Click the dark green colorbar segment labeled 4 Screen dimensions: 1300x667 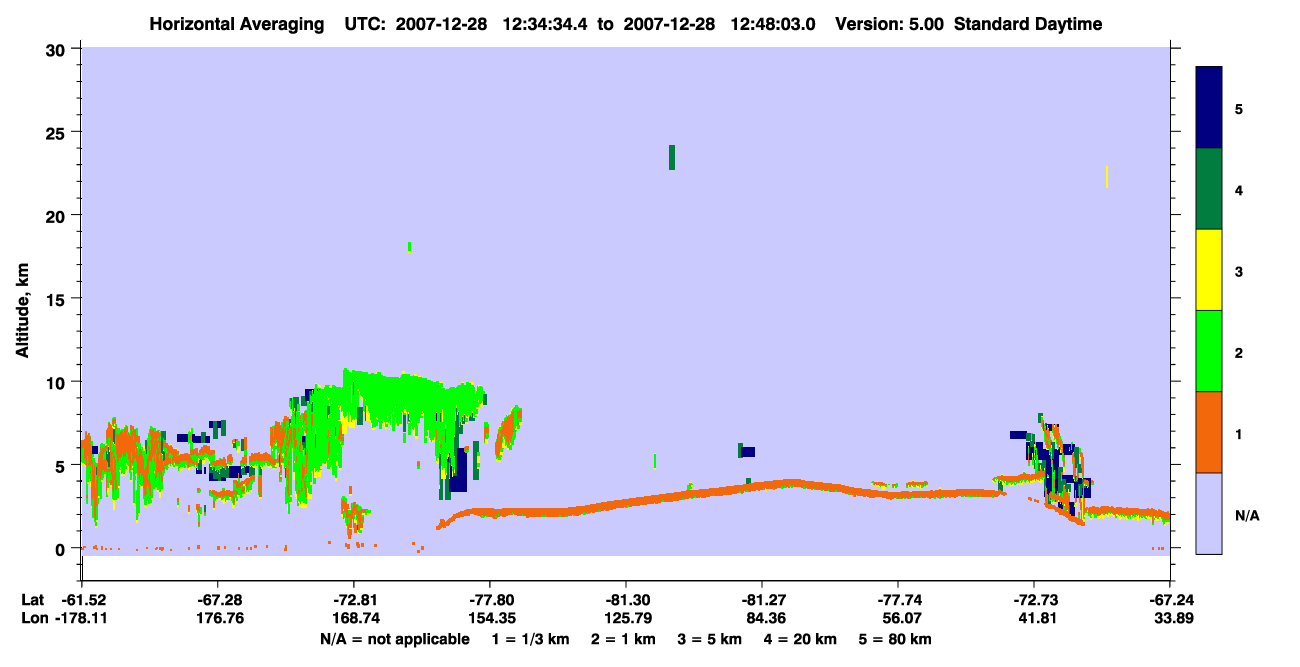click(1209, 189)
